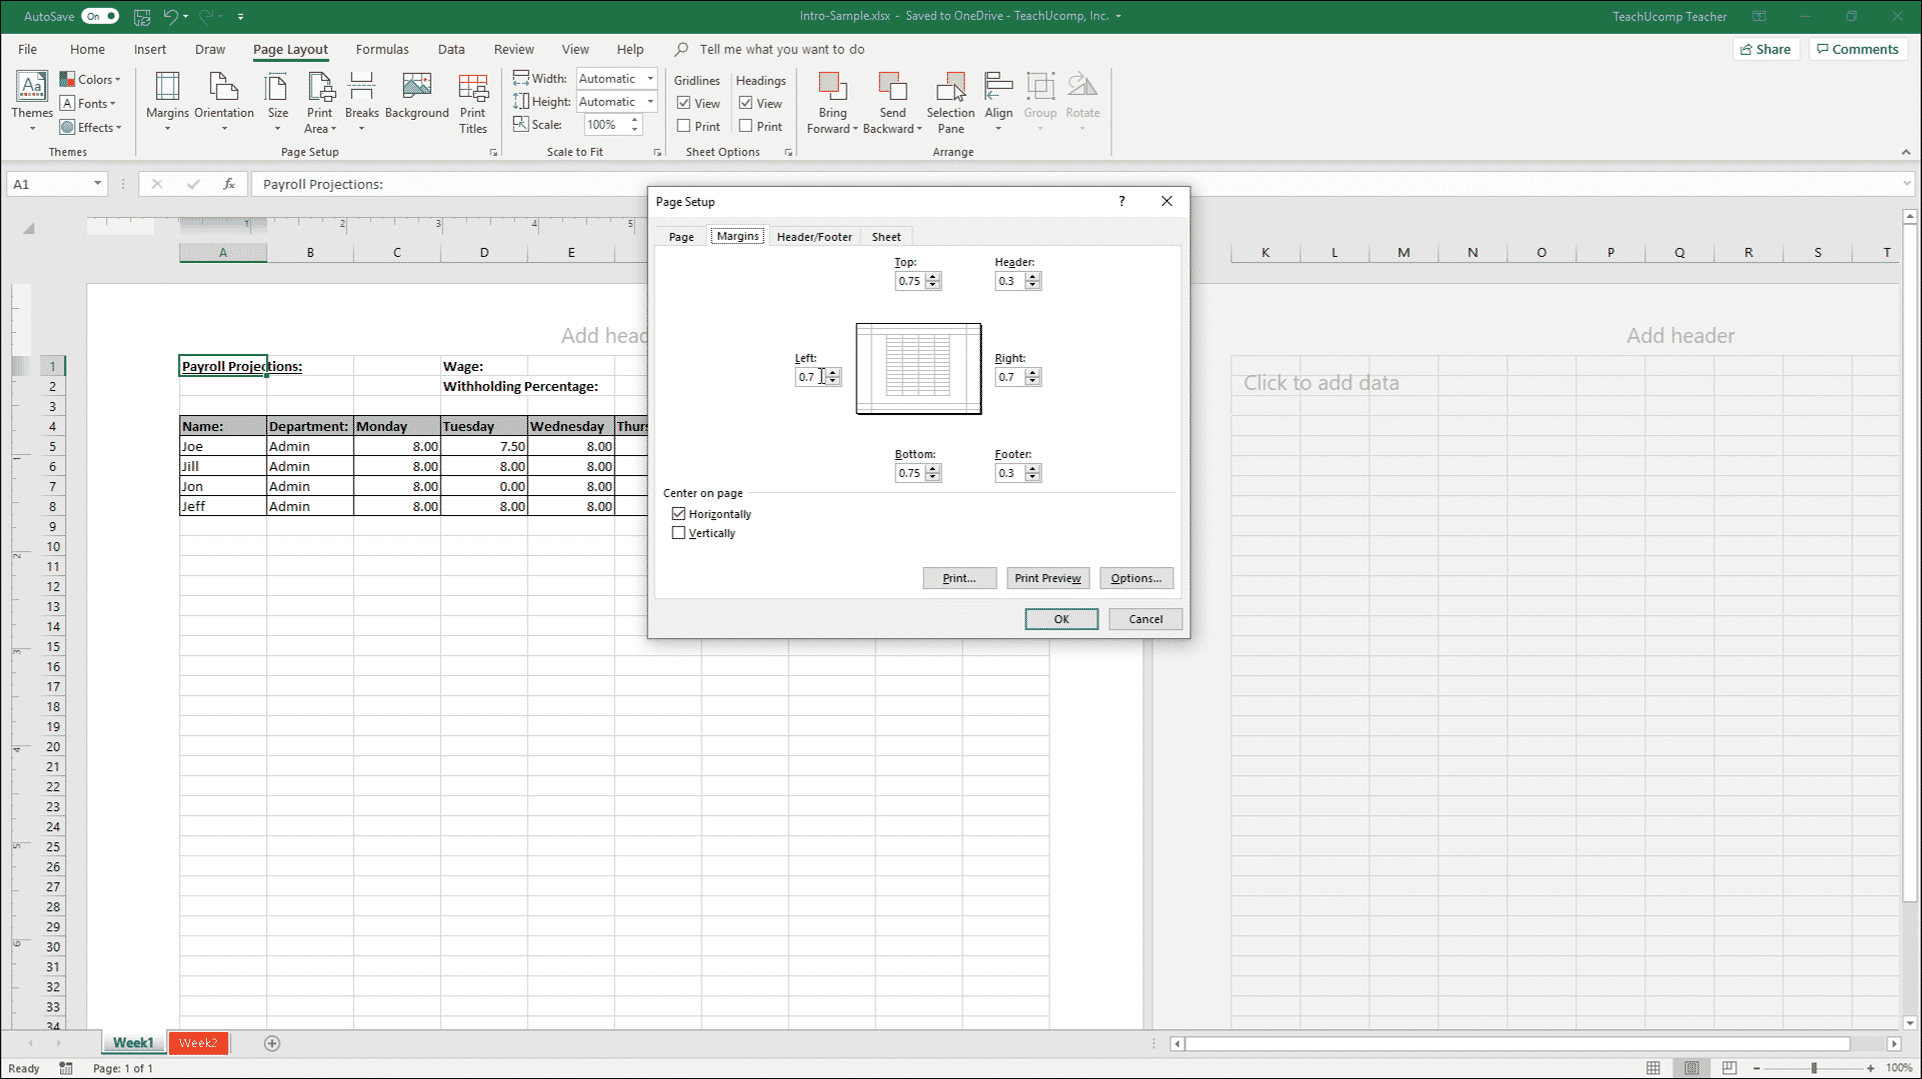Switch to the Sheet tab in dialog
1922x1079 pixels.
[x=886, y=237]
